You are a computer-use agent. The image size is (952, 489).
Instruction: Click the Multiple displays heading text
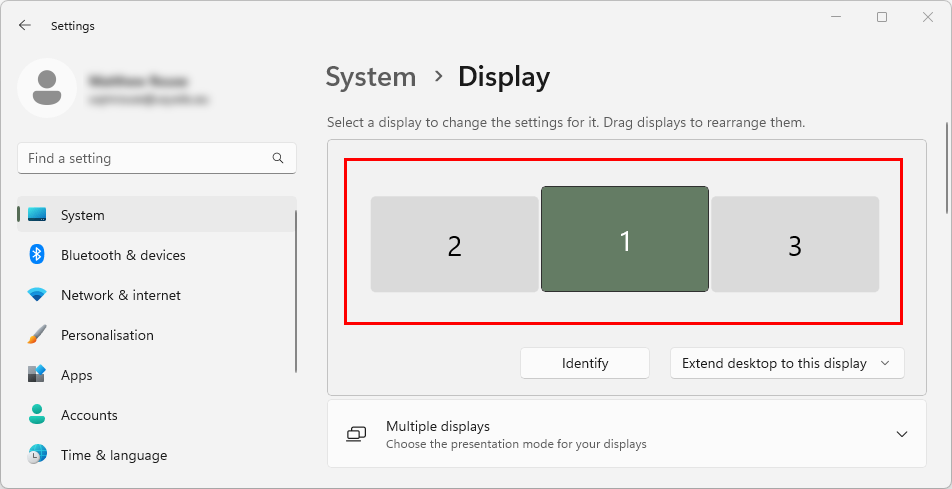point(438,426)
